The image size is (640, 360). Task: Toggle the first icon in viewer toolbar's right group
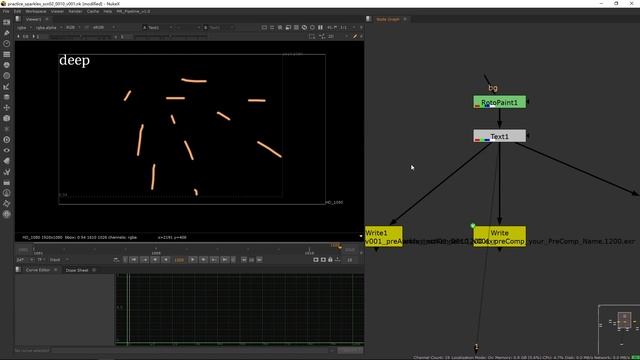[264, 27]
